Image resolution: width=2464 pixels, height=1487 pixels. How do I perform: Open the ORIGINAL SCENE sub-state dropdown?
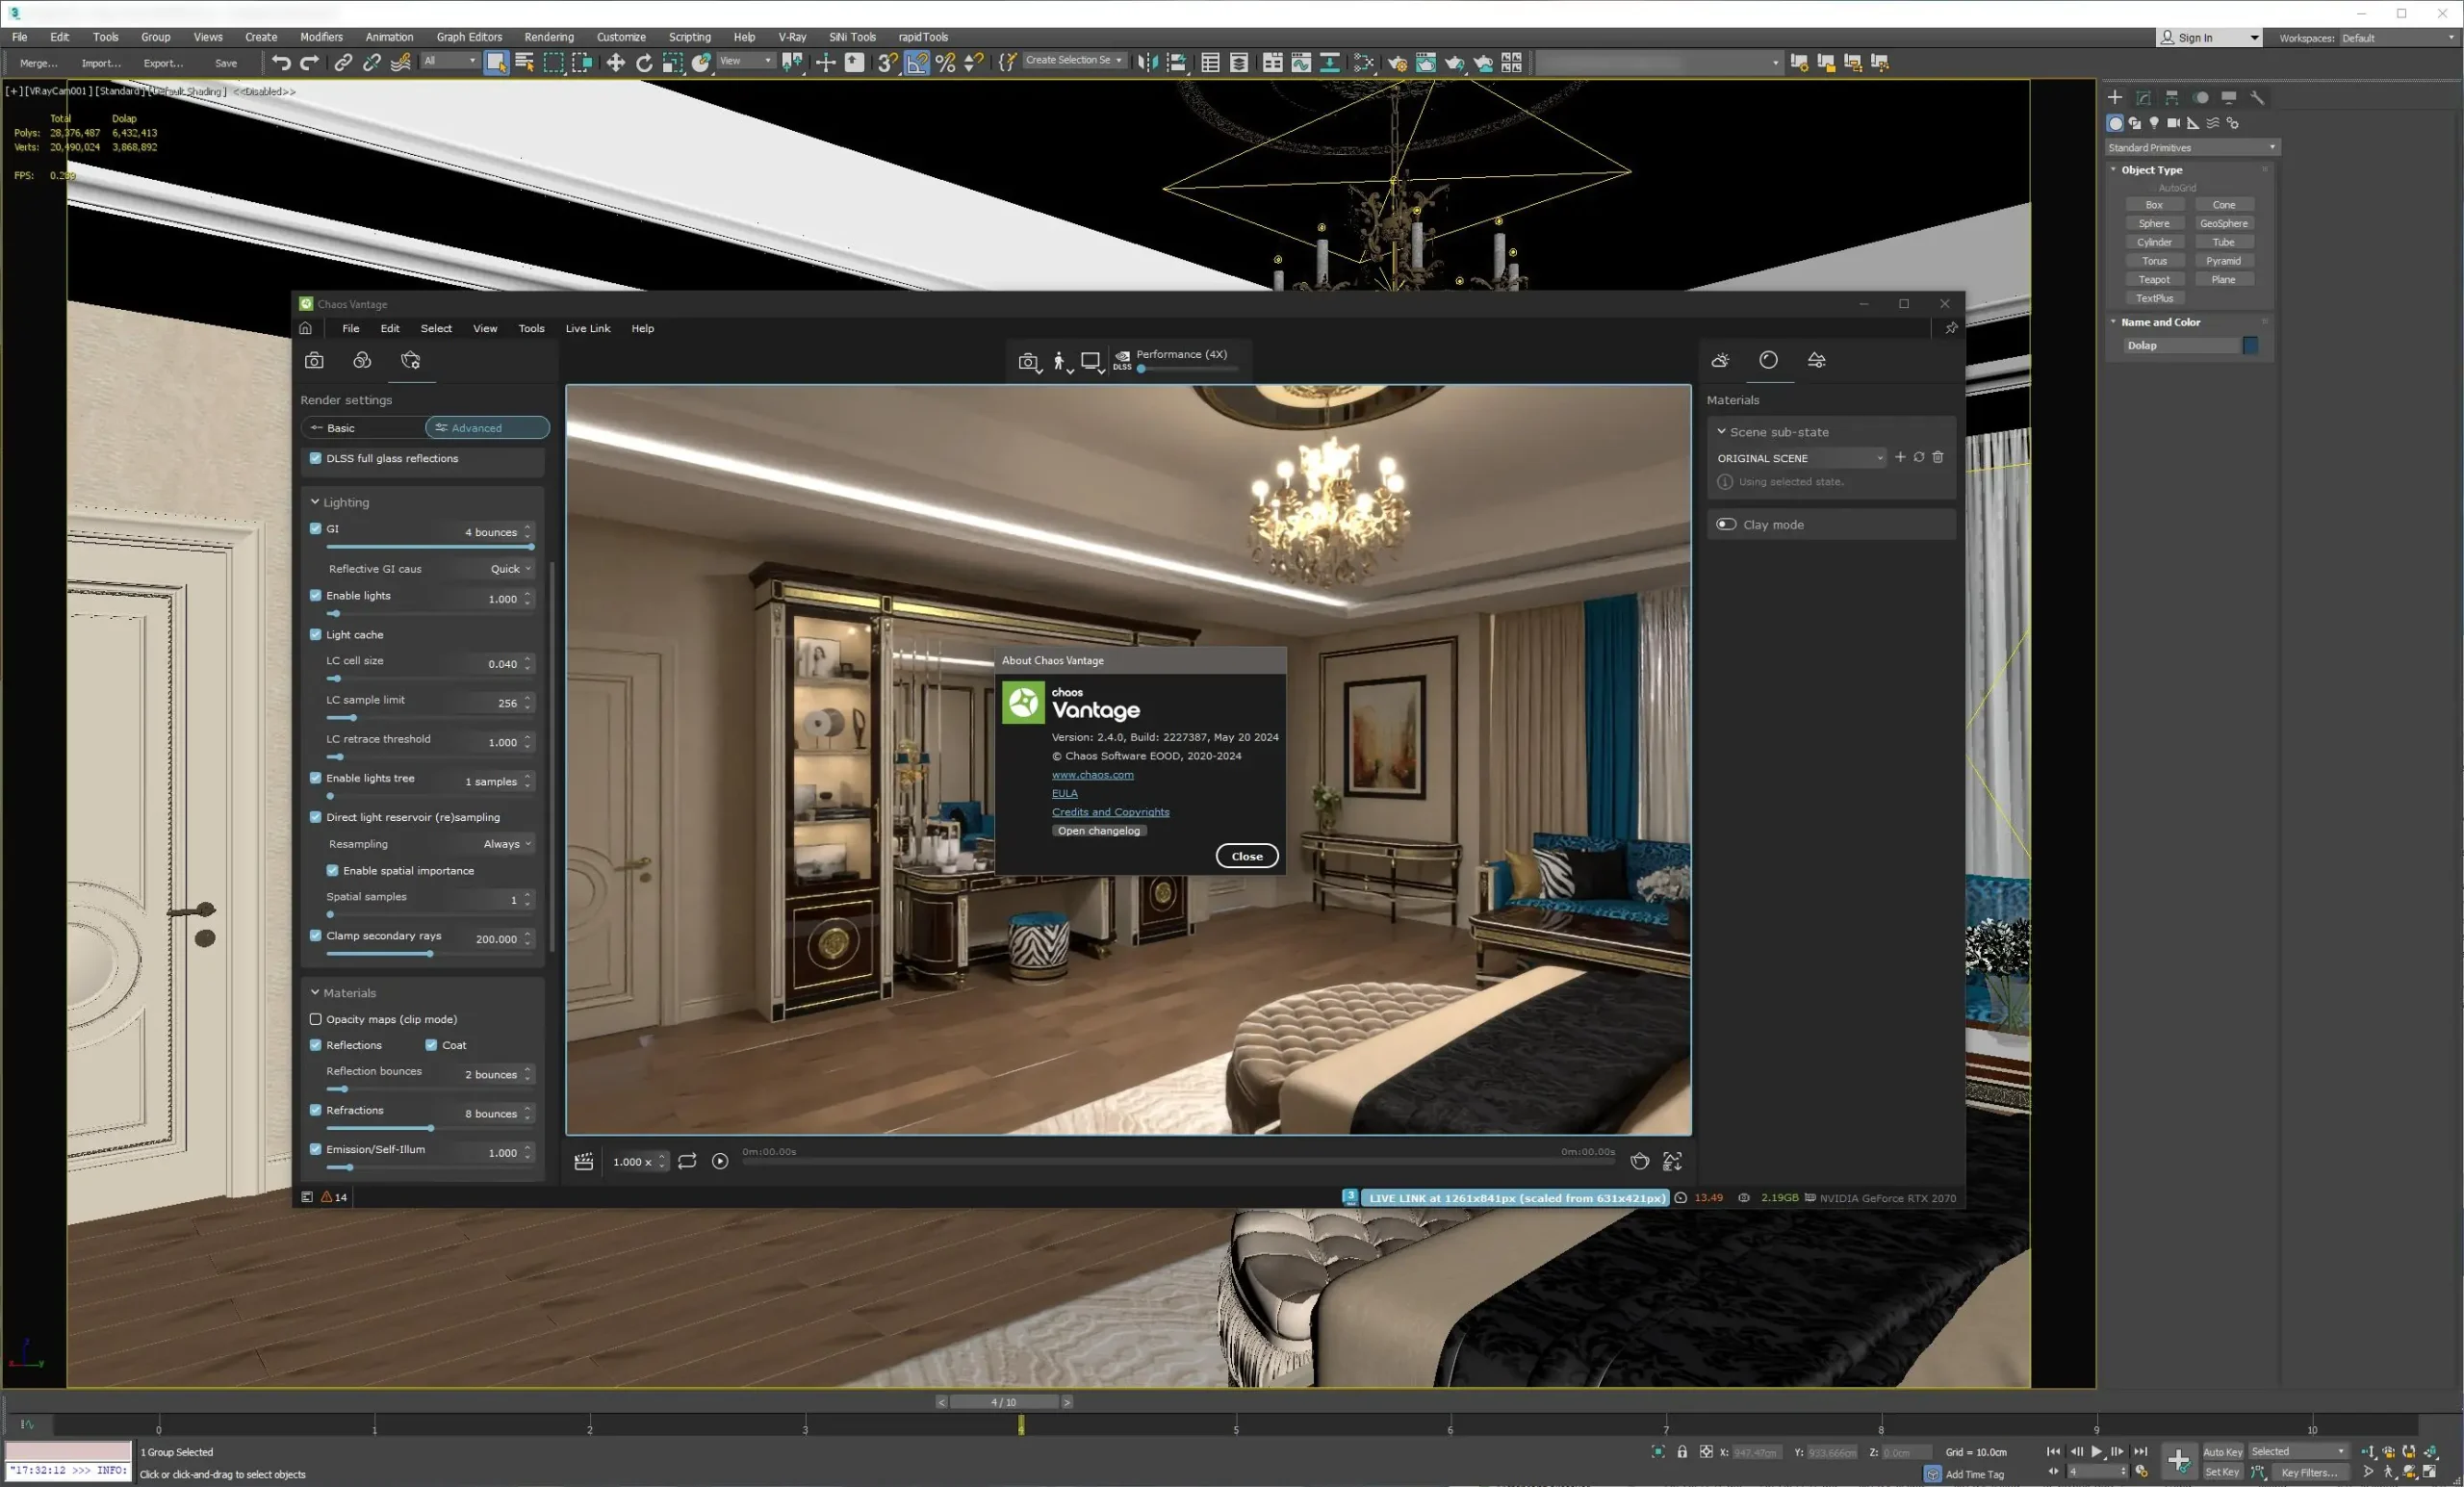pyautogui.click(x=1800, y=459)
